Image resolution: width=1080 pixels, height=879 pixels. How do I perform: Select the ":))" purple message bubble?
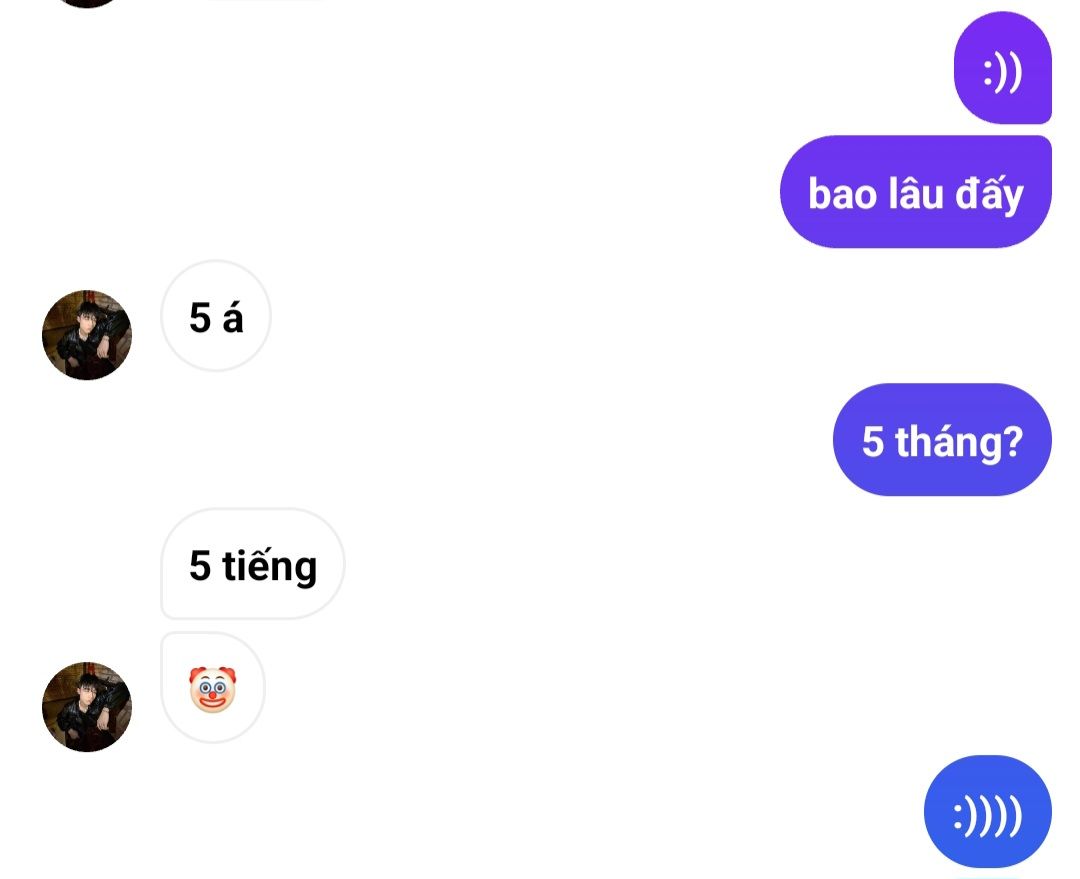(x=1002, y=68)
